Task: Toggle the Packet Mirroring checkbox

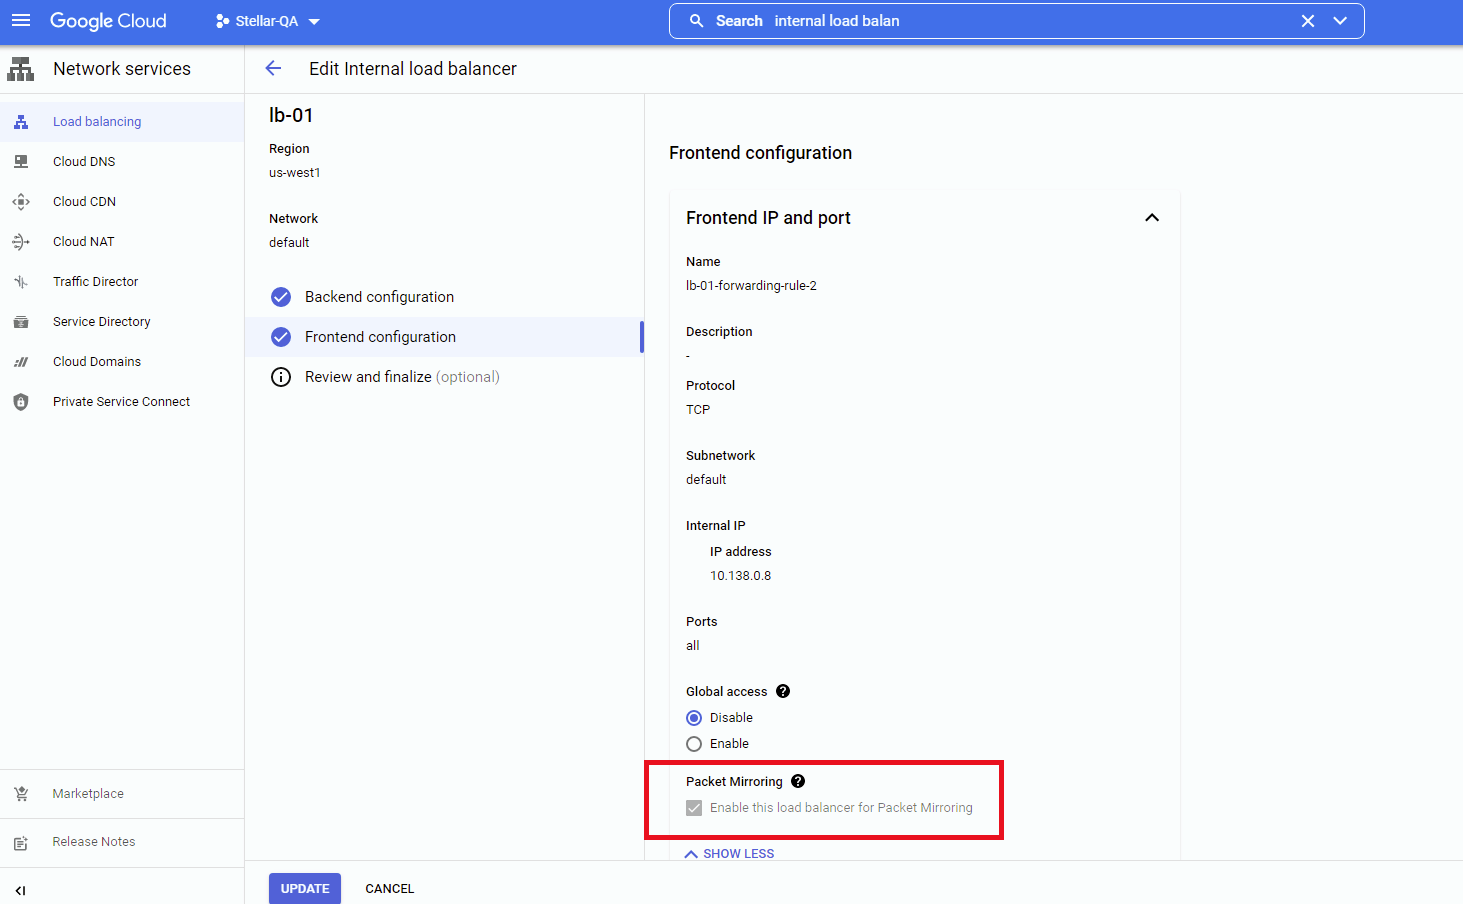Action: click(x=694, y=808)
